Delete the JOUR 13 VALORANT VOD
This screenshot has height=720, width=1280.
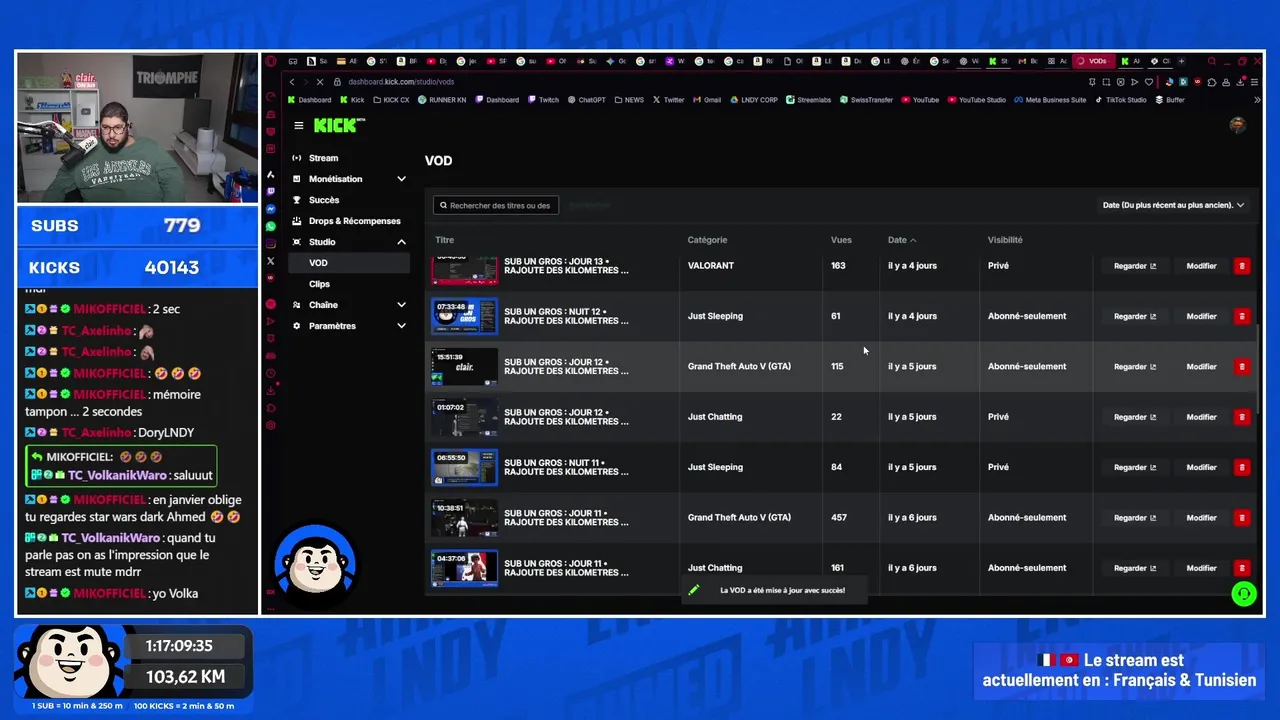pos(1242,266)
